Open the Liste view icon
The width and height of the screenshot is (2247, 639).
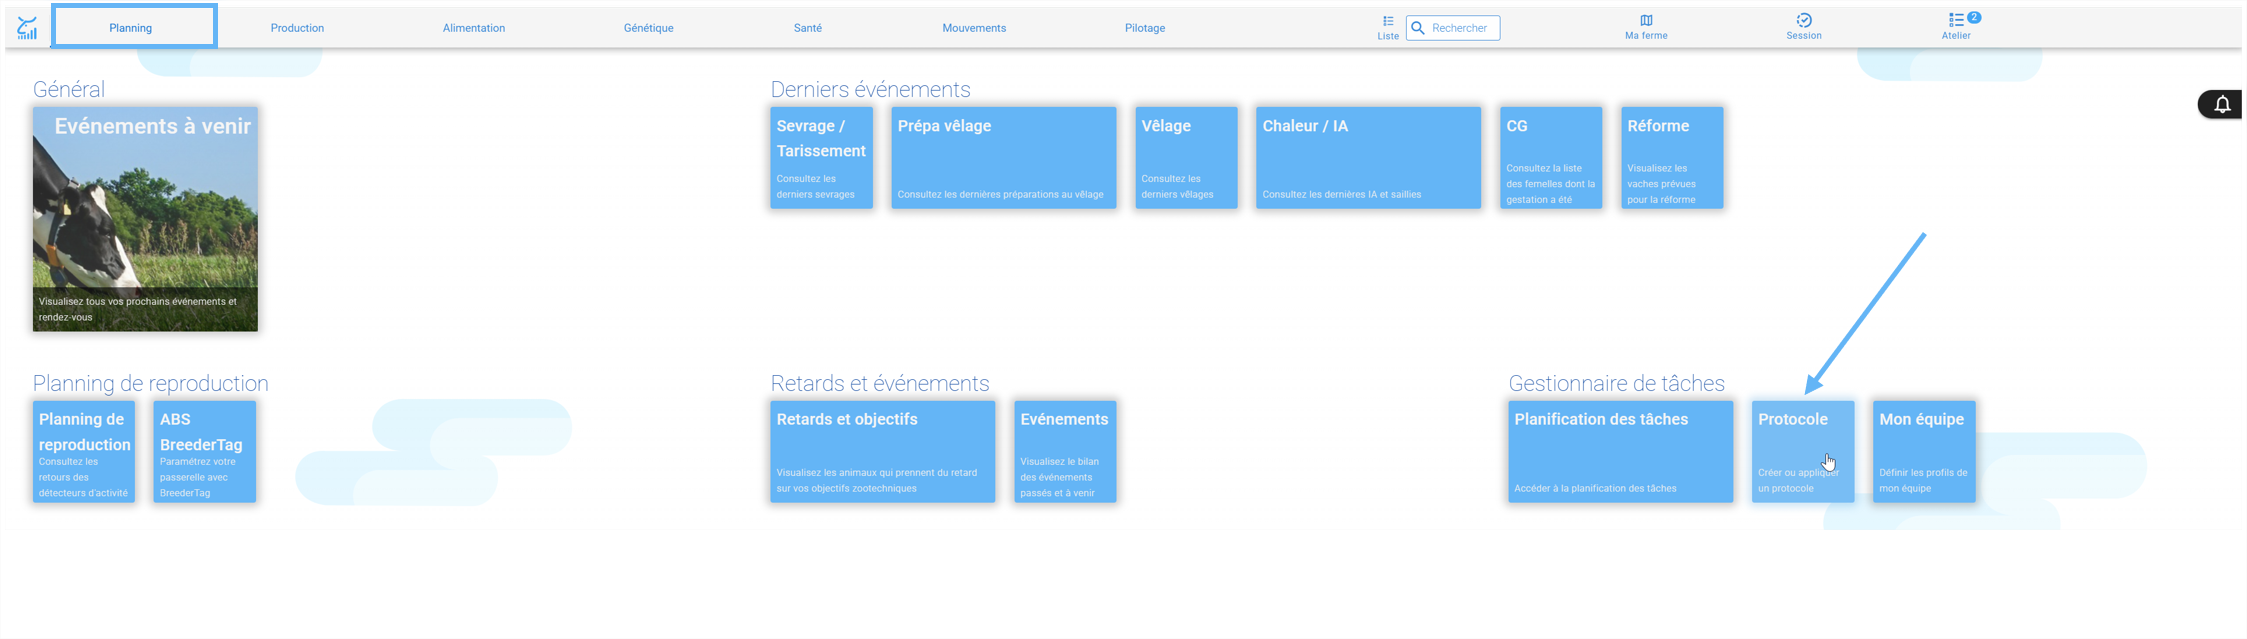point(1388,21)
